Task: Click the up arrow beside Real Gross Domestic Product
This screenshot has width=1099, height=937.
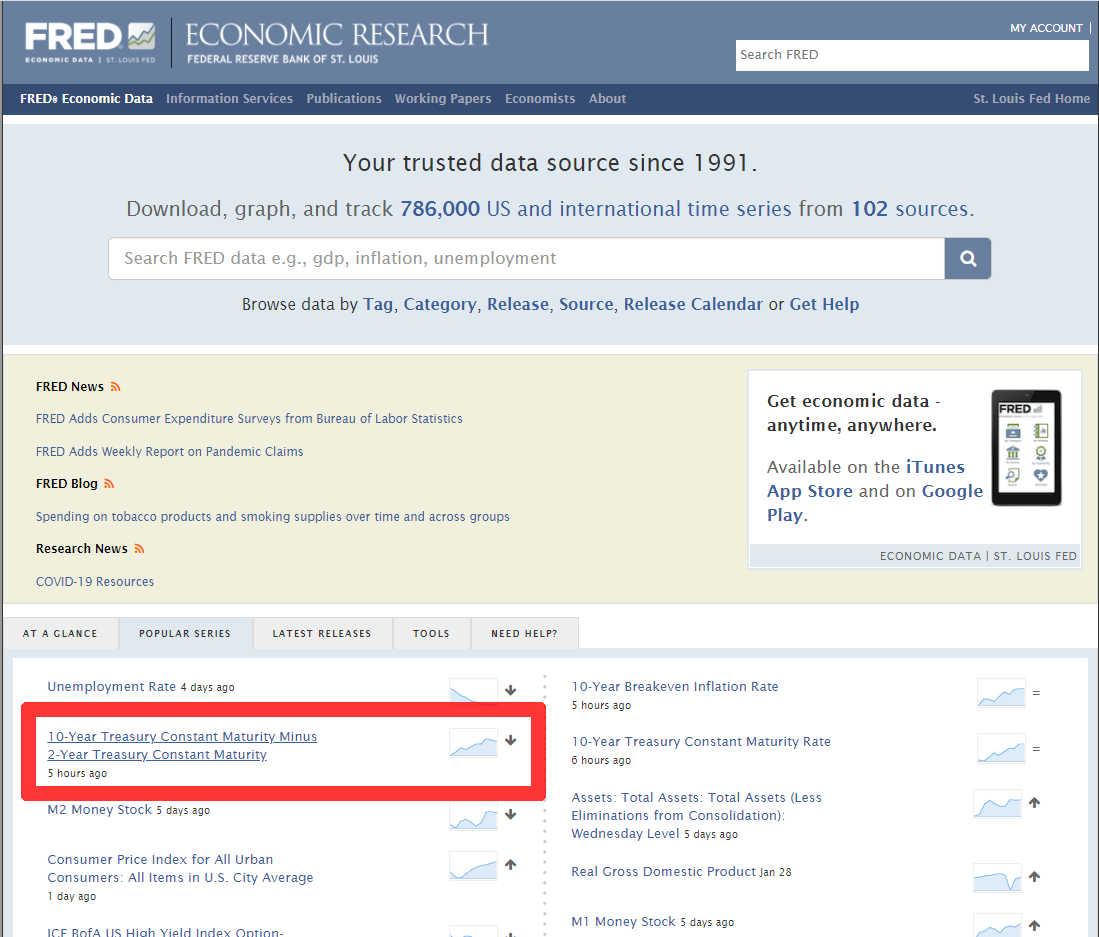Action: pos(1035,877)
